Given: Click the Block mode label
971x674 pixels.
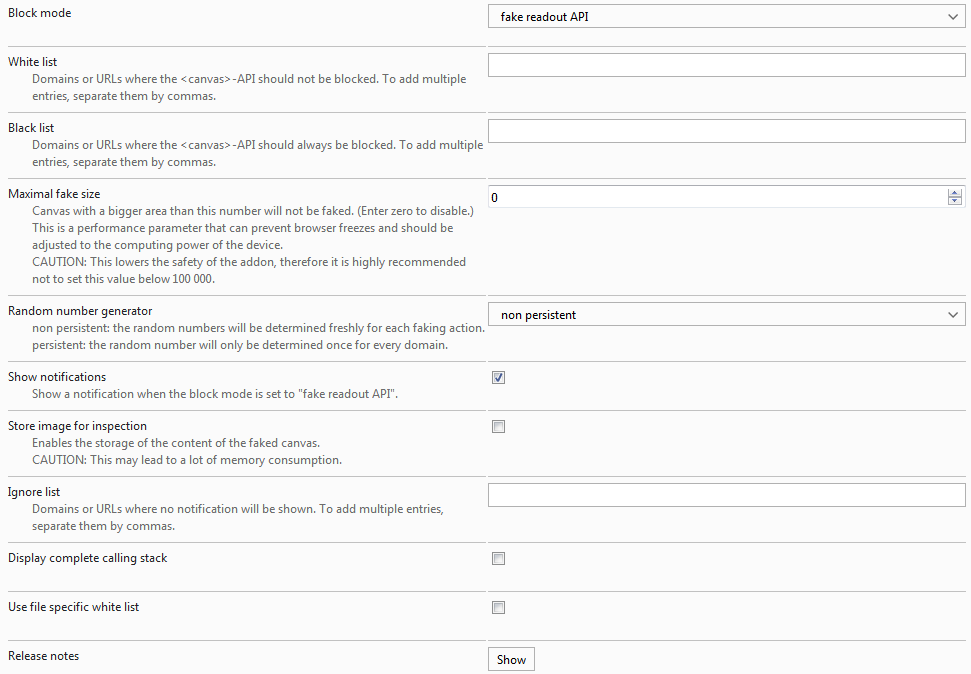Looking at the screenshot, I should (x=40, y=13).
